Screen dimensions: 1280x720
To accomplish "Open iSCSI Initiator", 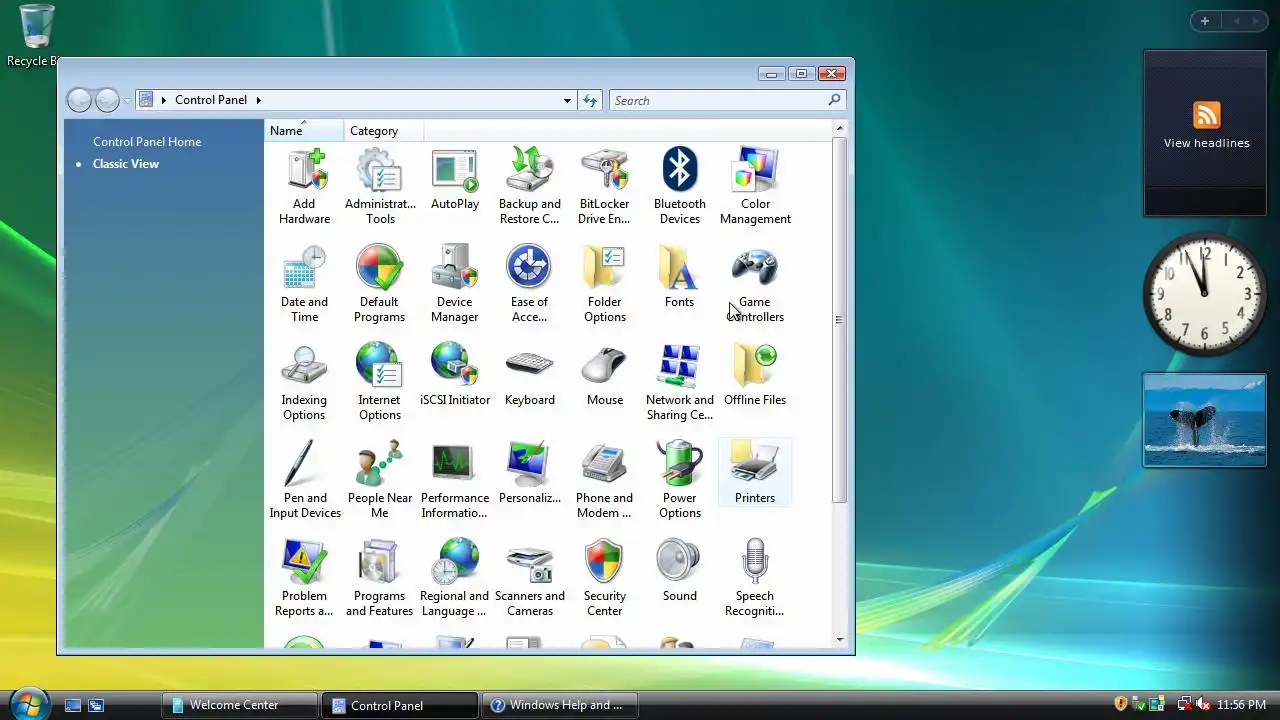I will pyautogui.click(x=455, y=375).
